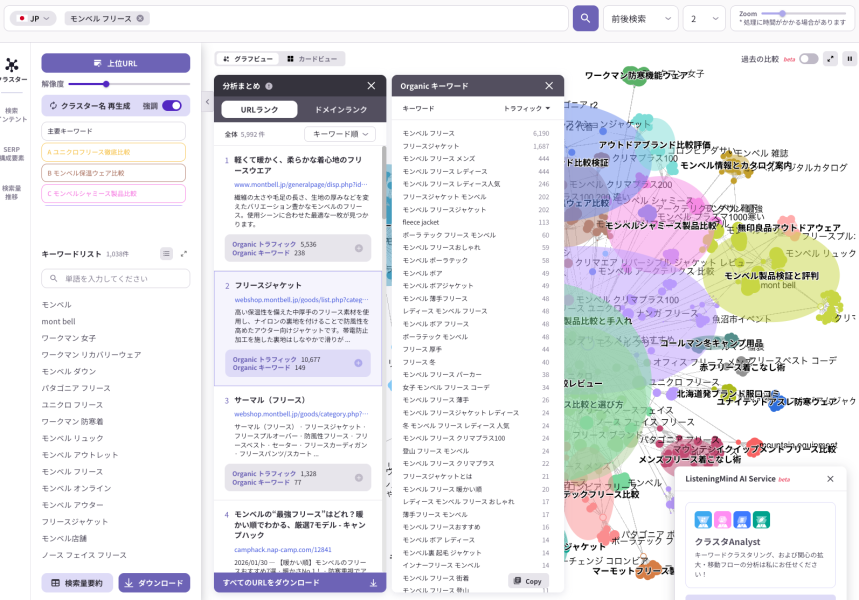Pause the graph animation
Image resolution: width=859 pixels, height=600 pixels.
(850, 59)
